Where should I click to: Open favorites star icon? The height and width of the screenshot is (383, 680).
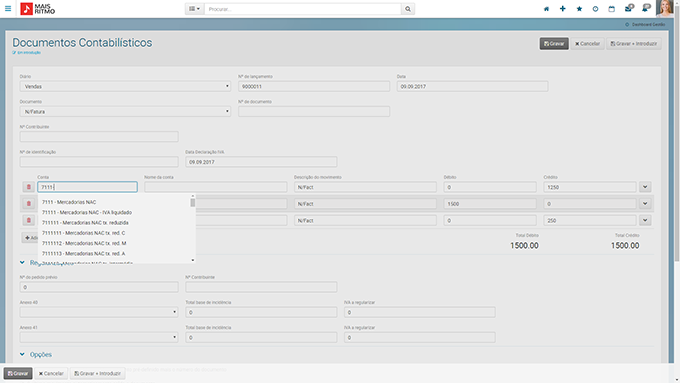pyautogui.click(x=579, y=9)
